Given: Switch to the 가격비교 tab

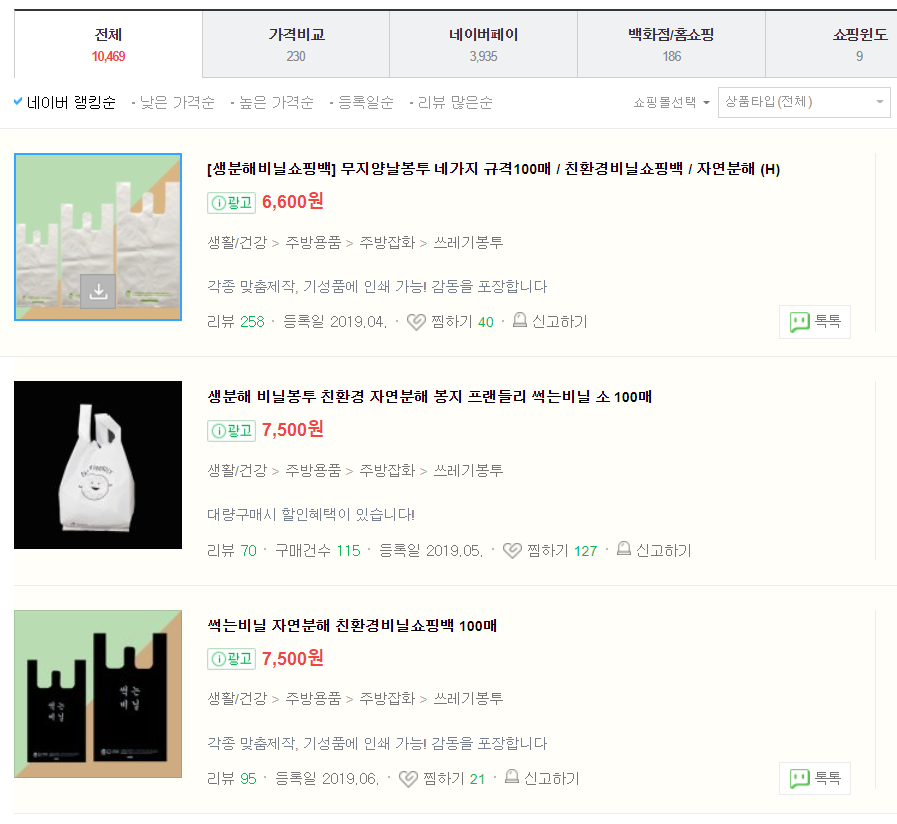Looking at the screenshot, I should click(x=296, y=44).
